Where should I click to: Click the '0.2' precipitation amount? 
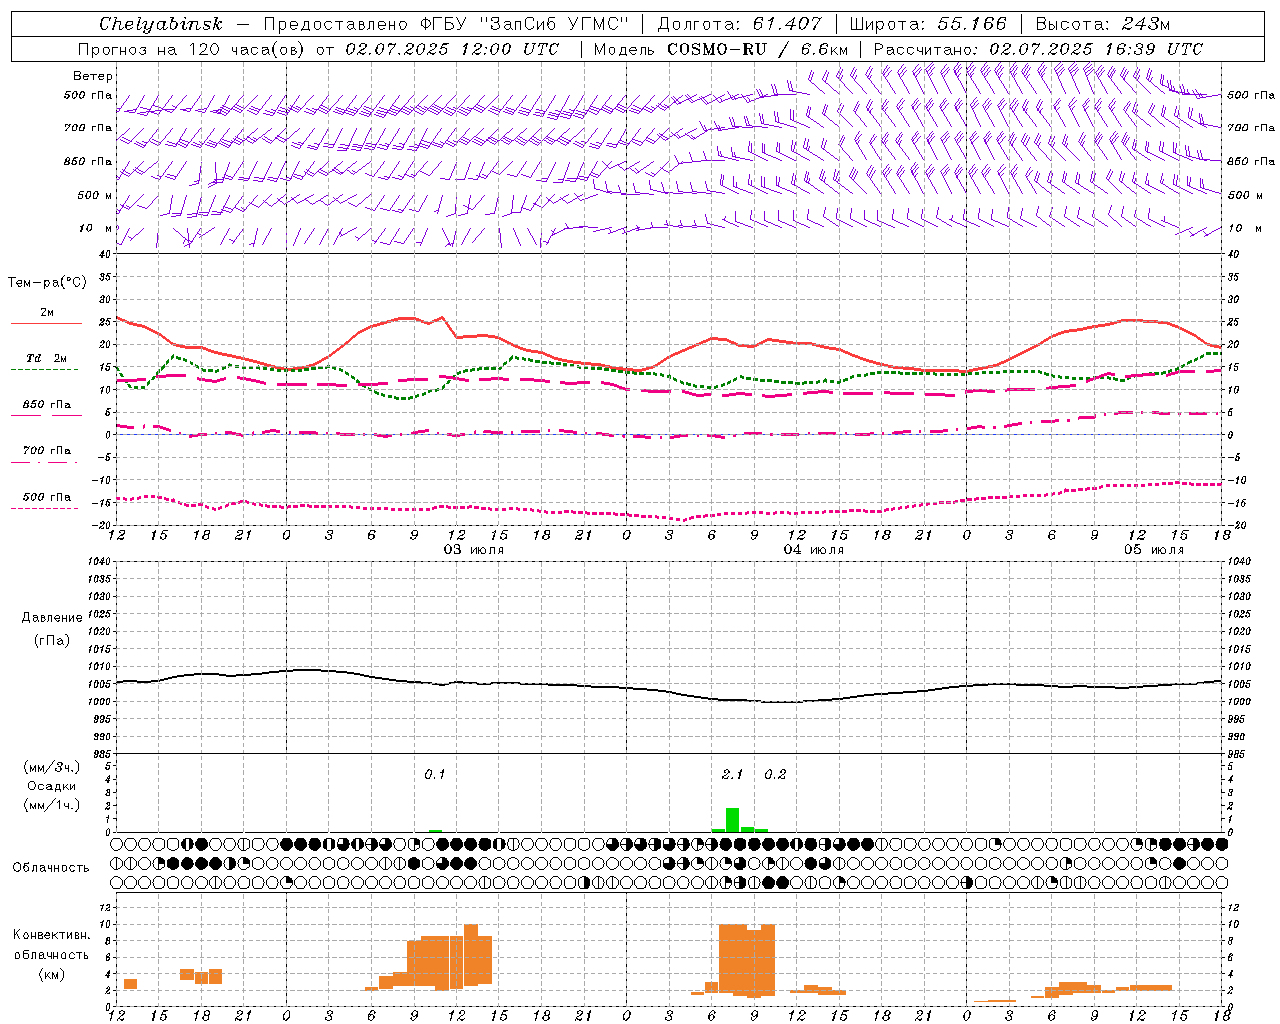tap(775, 775)
